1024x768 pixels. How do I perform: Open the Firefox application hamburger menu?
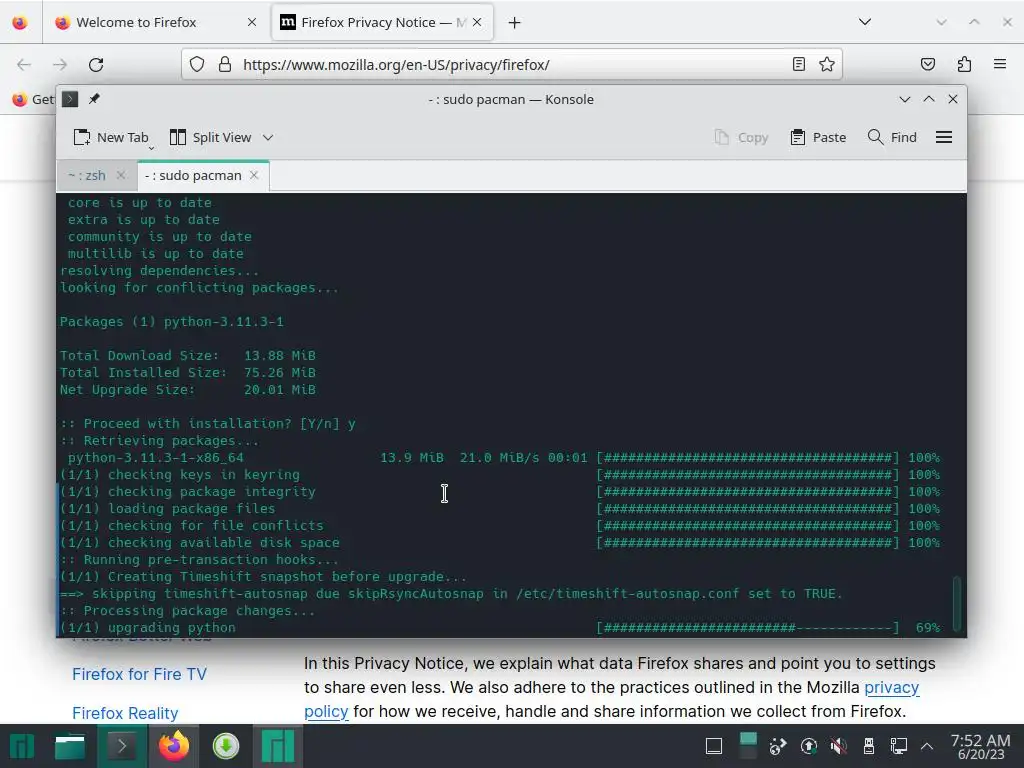(1000, 64)
